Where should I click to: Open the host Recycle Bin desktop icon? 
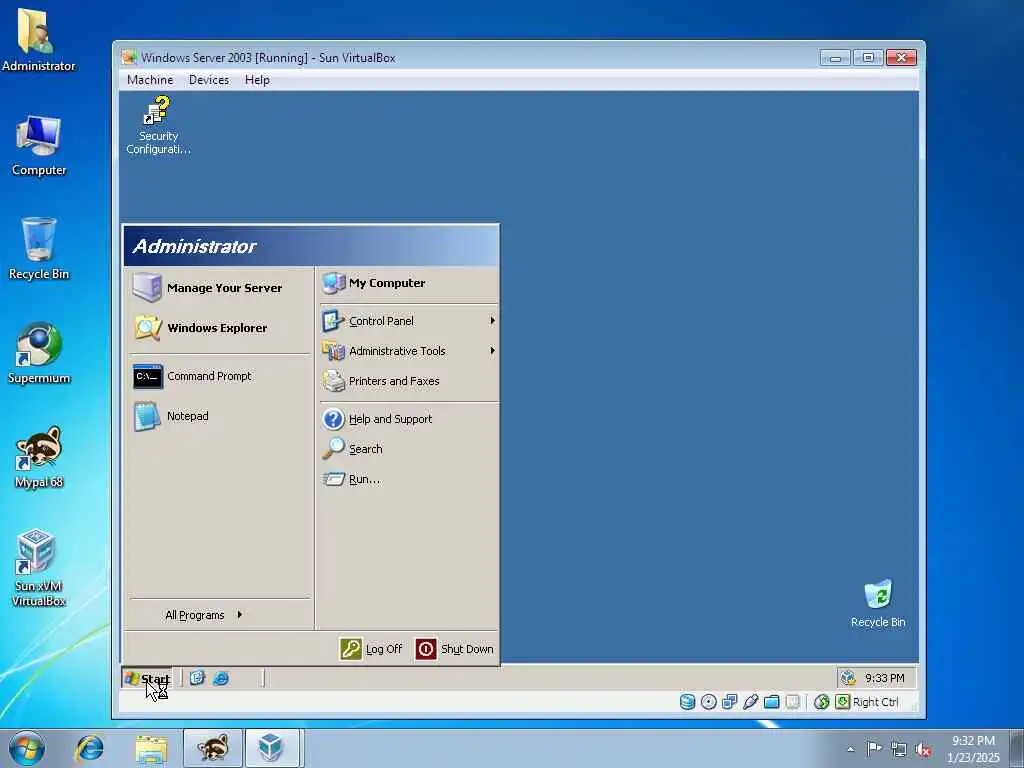tap(39, 249)
